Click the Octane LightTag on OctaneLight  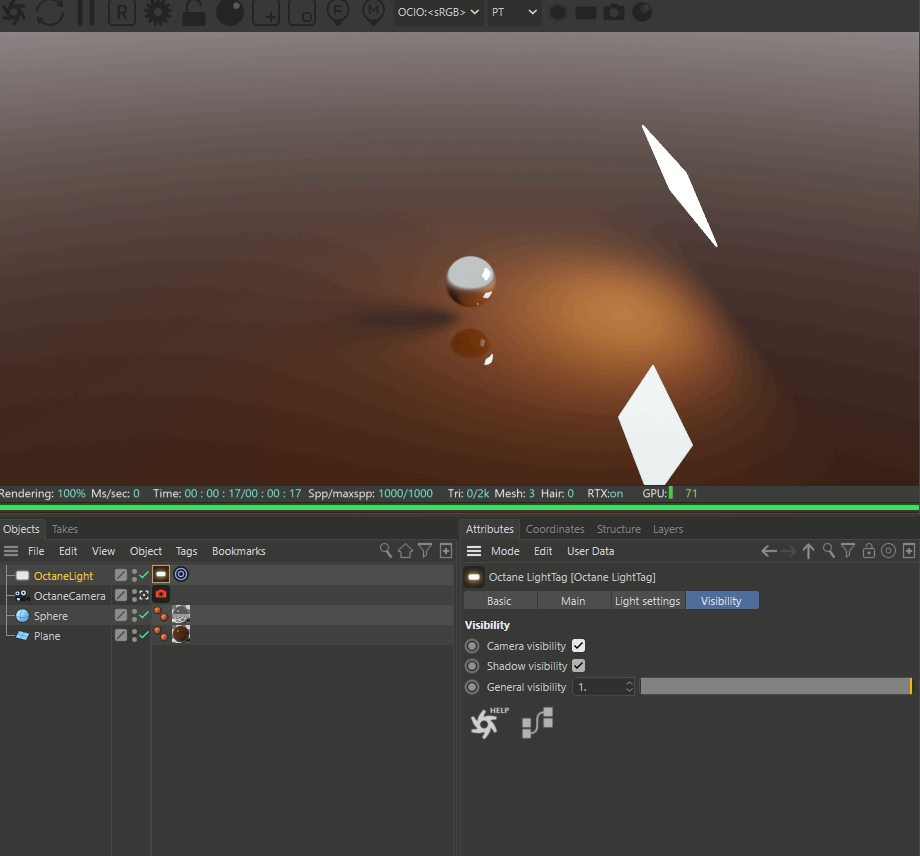161,574
